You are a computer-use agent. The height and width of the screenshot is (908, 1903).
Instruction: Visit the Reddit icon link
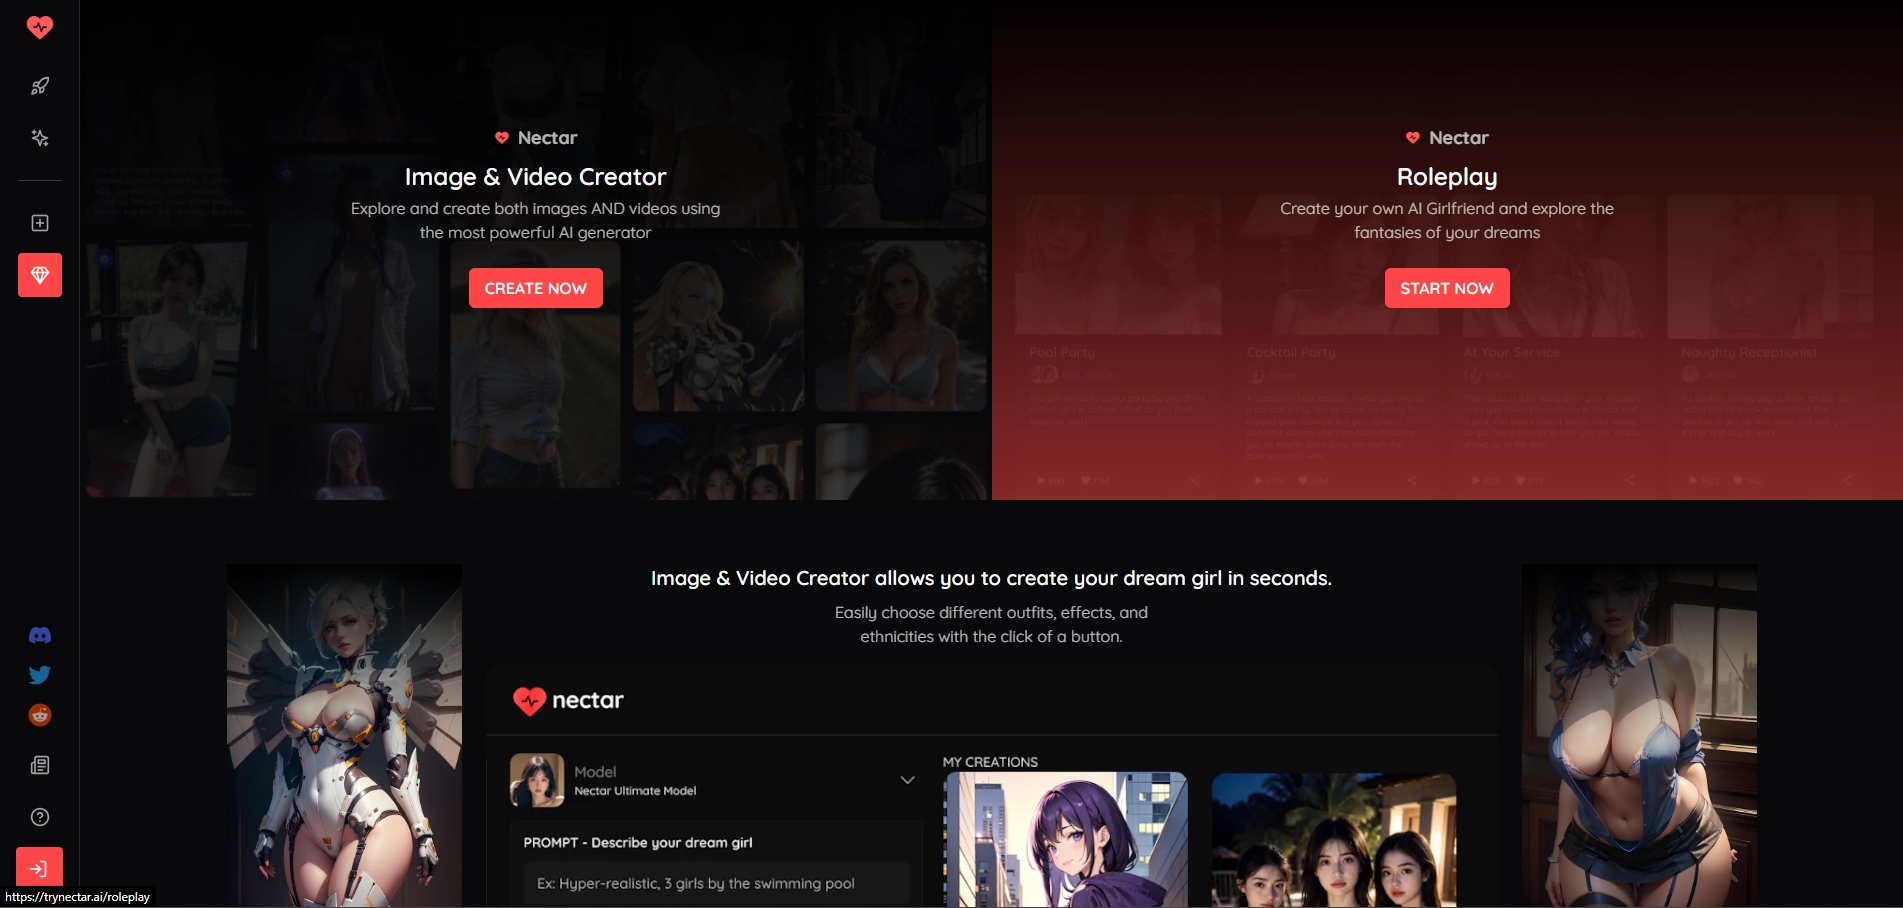click(x=40, y=715)
